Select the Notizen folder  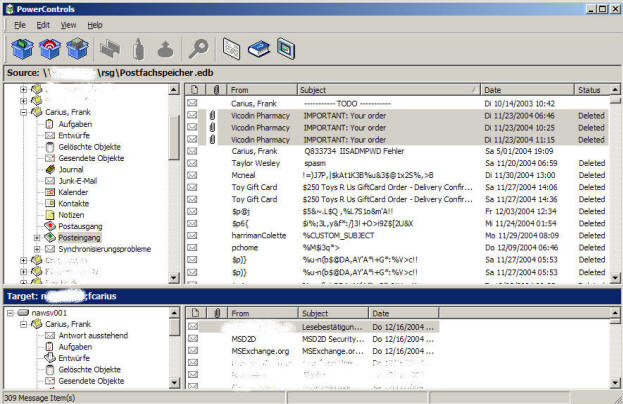(x=71, y=215)
